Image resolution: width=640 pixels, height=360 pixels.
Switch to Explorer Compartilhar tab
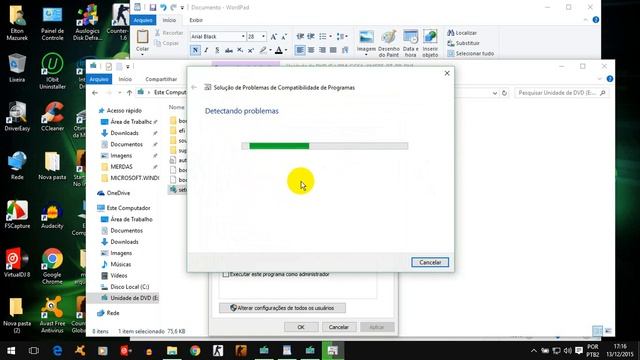coord(161,79)
